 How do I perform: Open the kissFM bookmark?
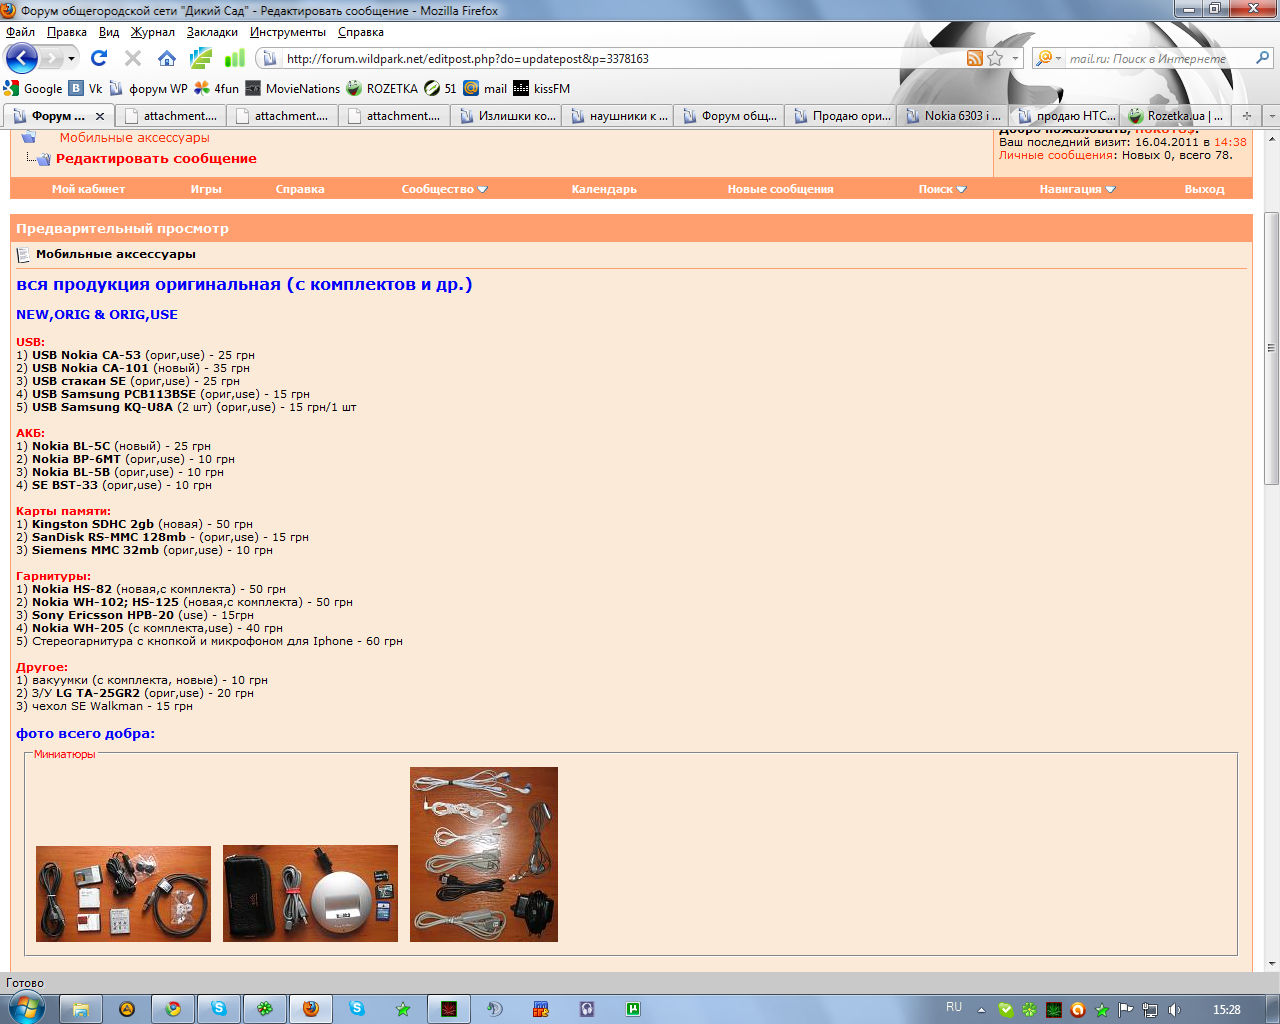pos(541,88)
